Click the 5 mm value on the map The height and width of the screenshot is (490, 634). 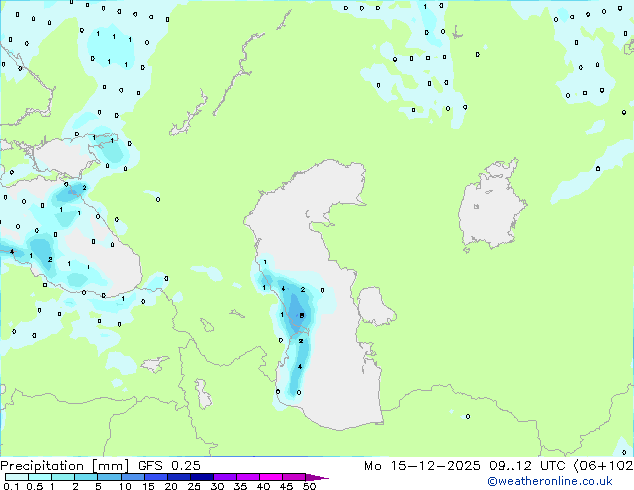coord(301,315)
